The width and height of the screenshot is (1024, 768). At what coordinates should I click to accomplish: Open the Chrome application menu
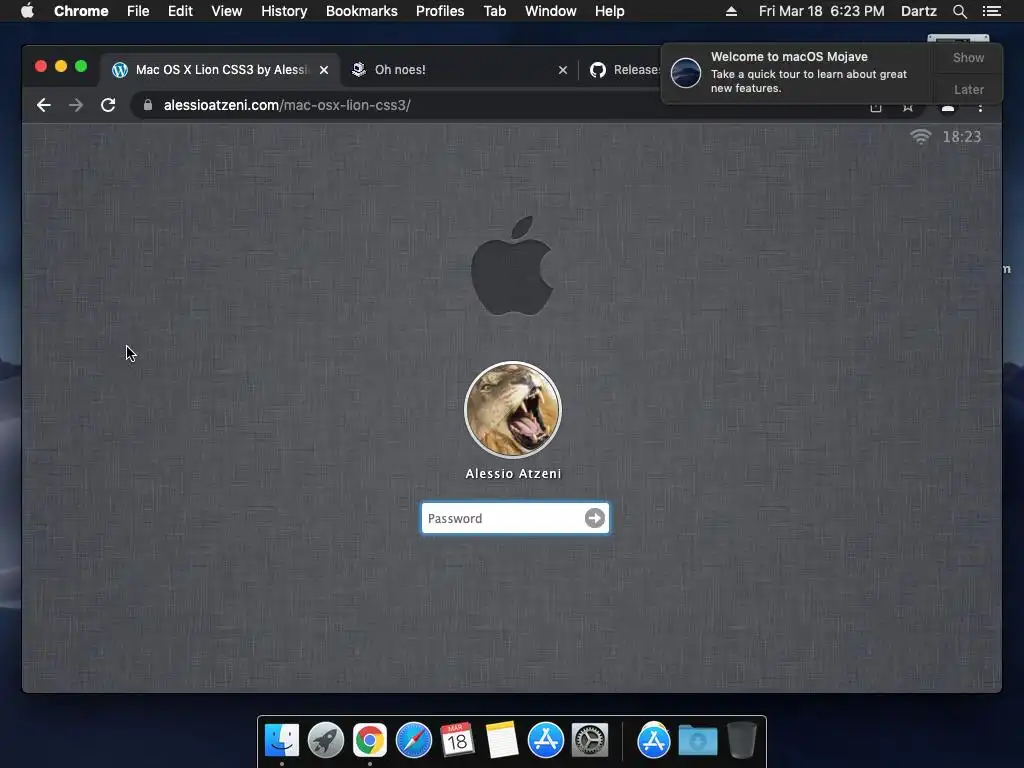81,11
